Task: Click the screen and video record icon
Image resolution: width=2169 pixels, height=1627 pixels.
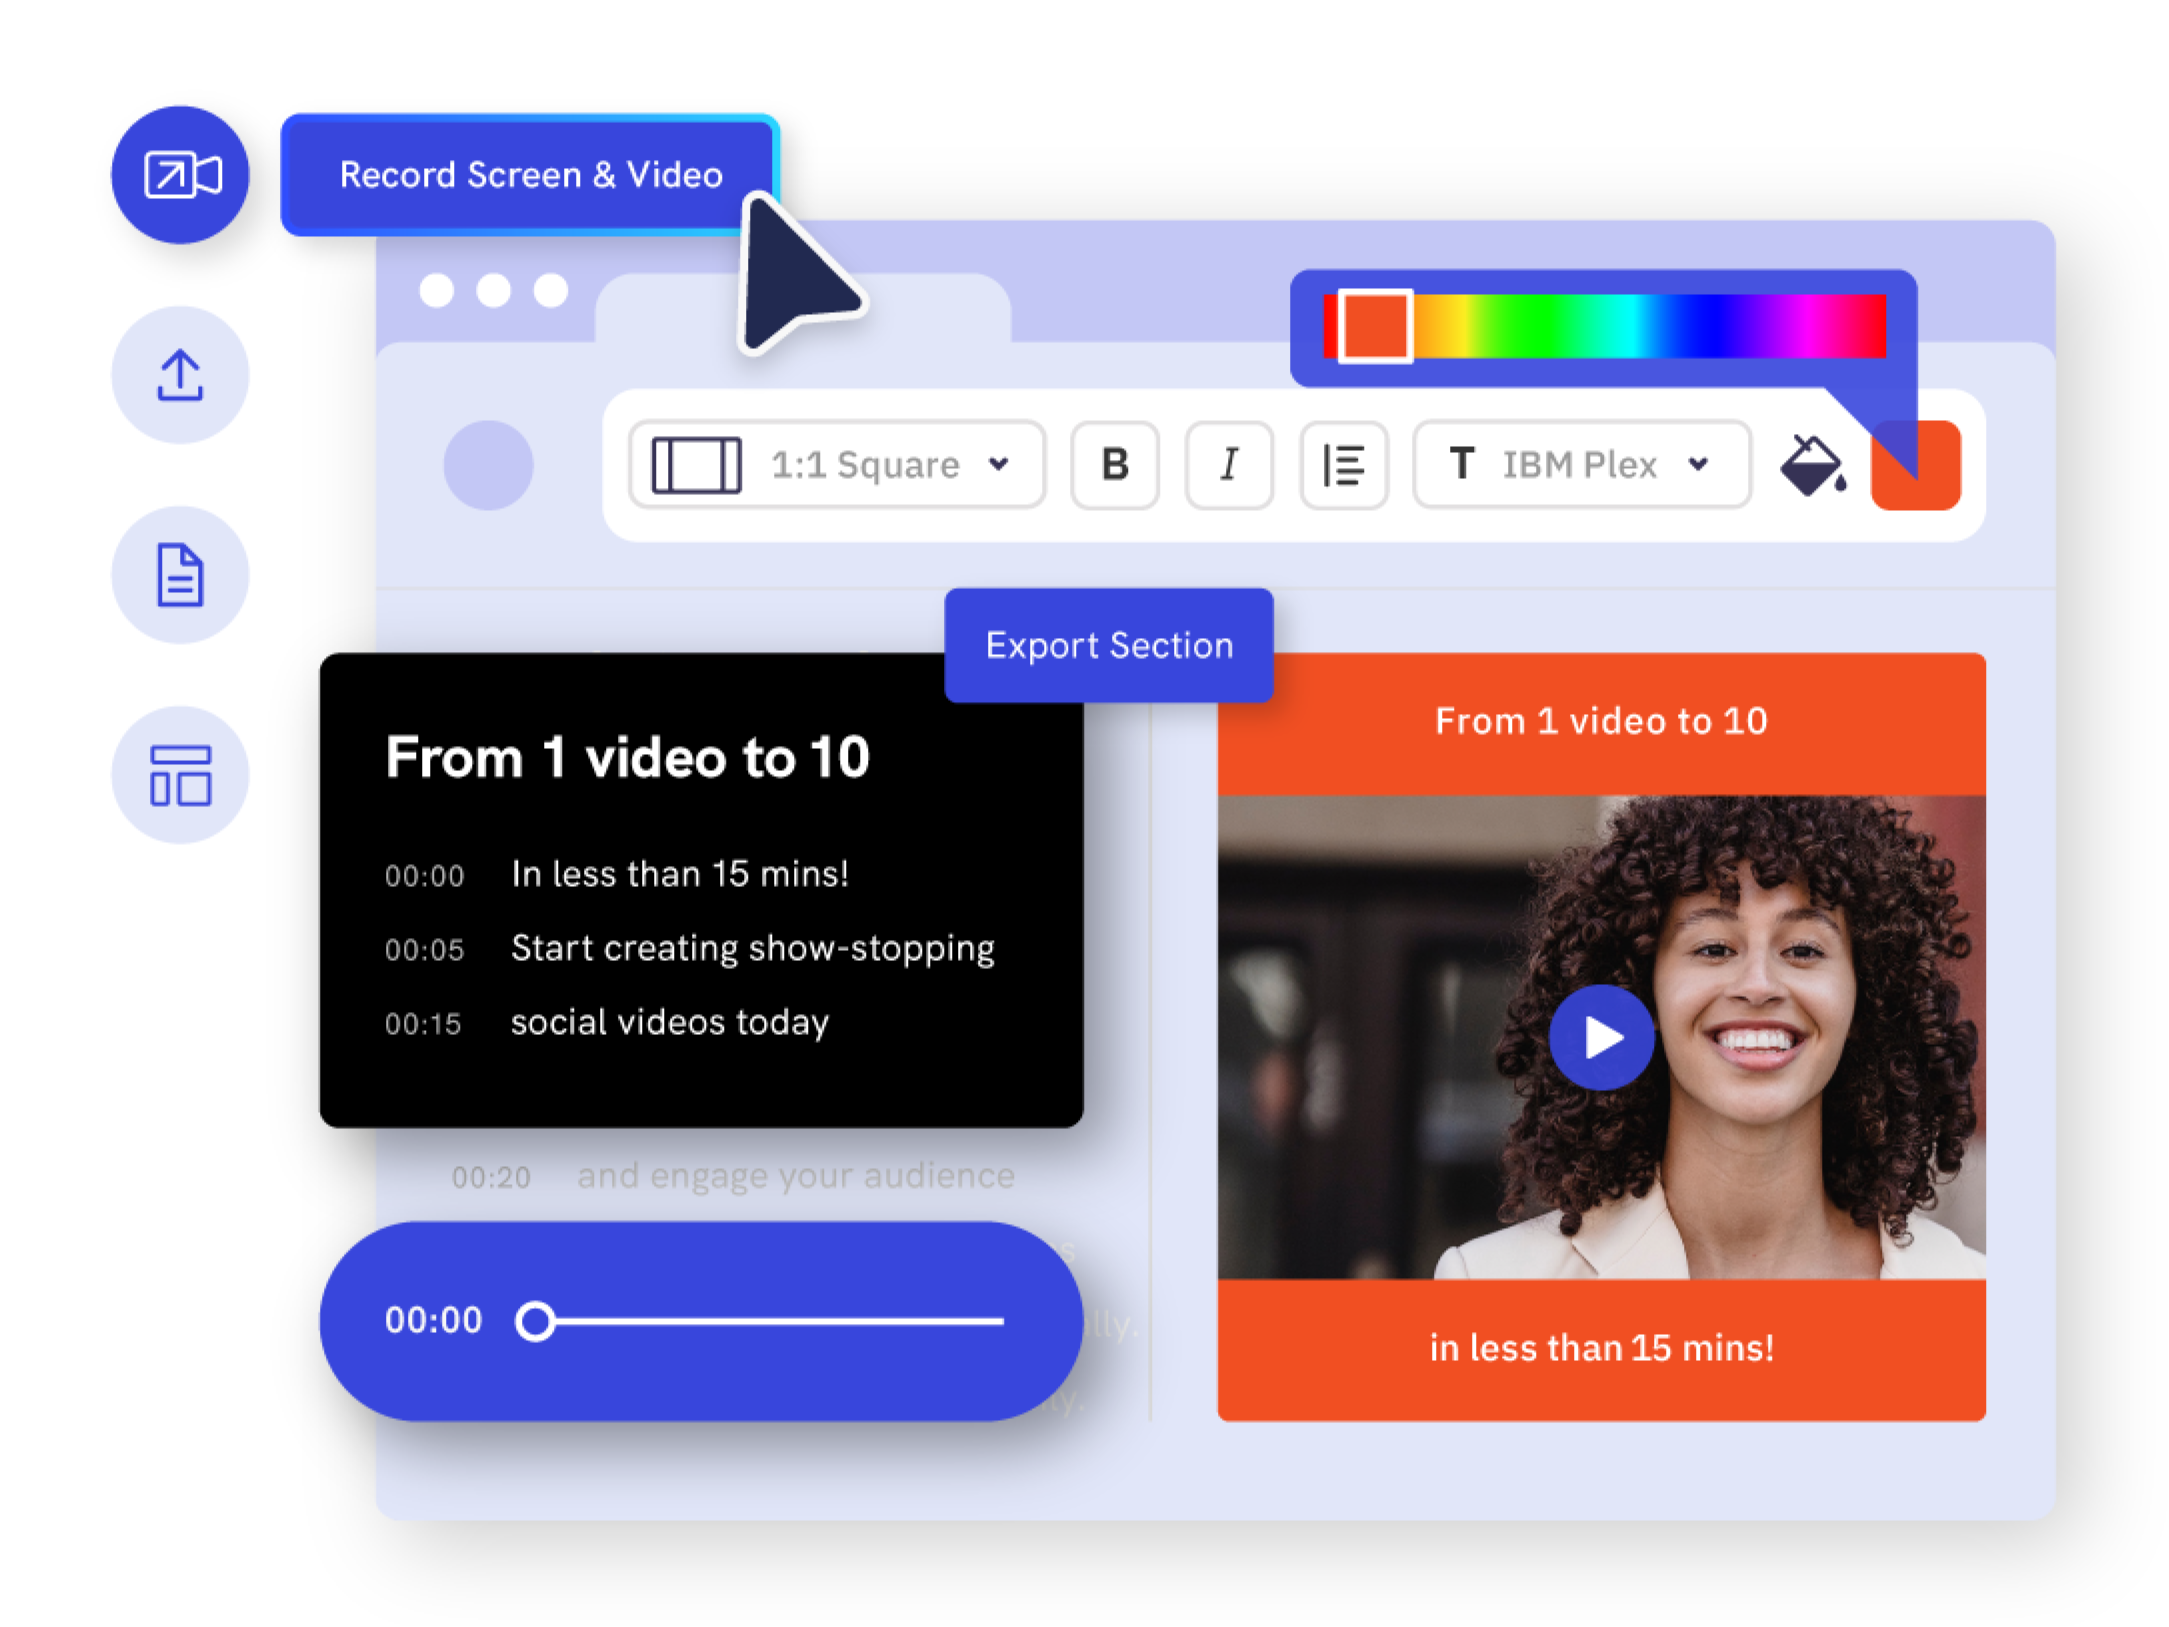Action: coord(180,175)
